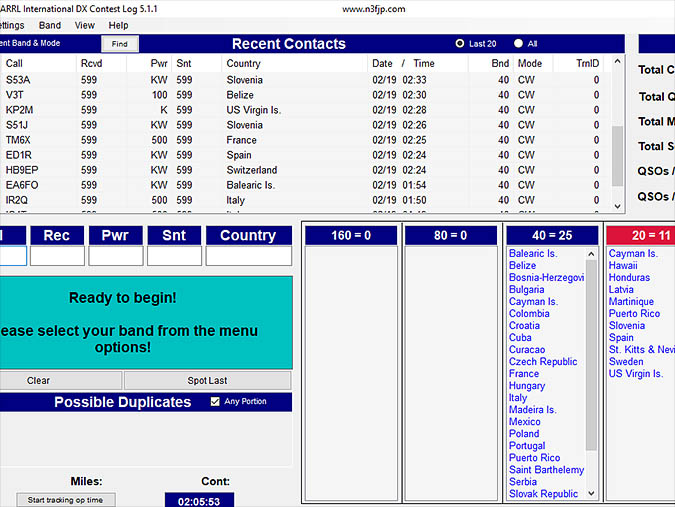The height and width of the screenshot is (507, 675).
Task: Select the V3T contact row
Action: click(305, 95)
